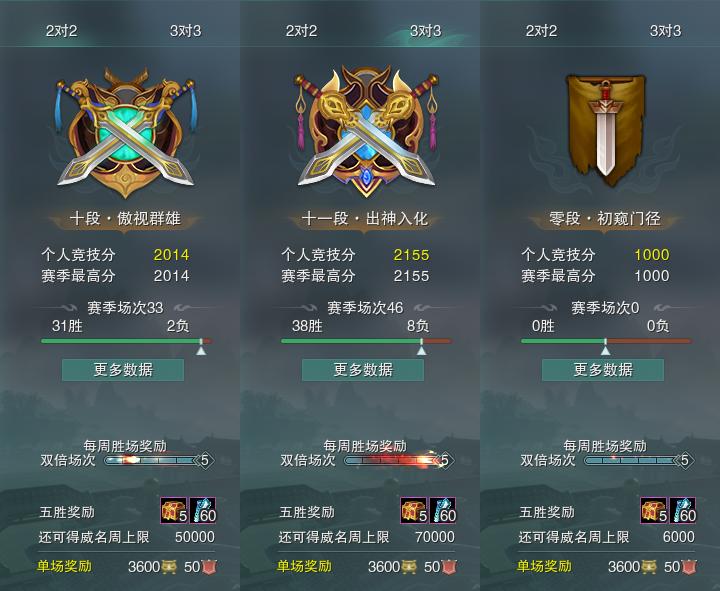Click blue axe reward icon in middle panel
The image size is (720, 591).
tap(443, 511)
